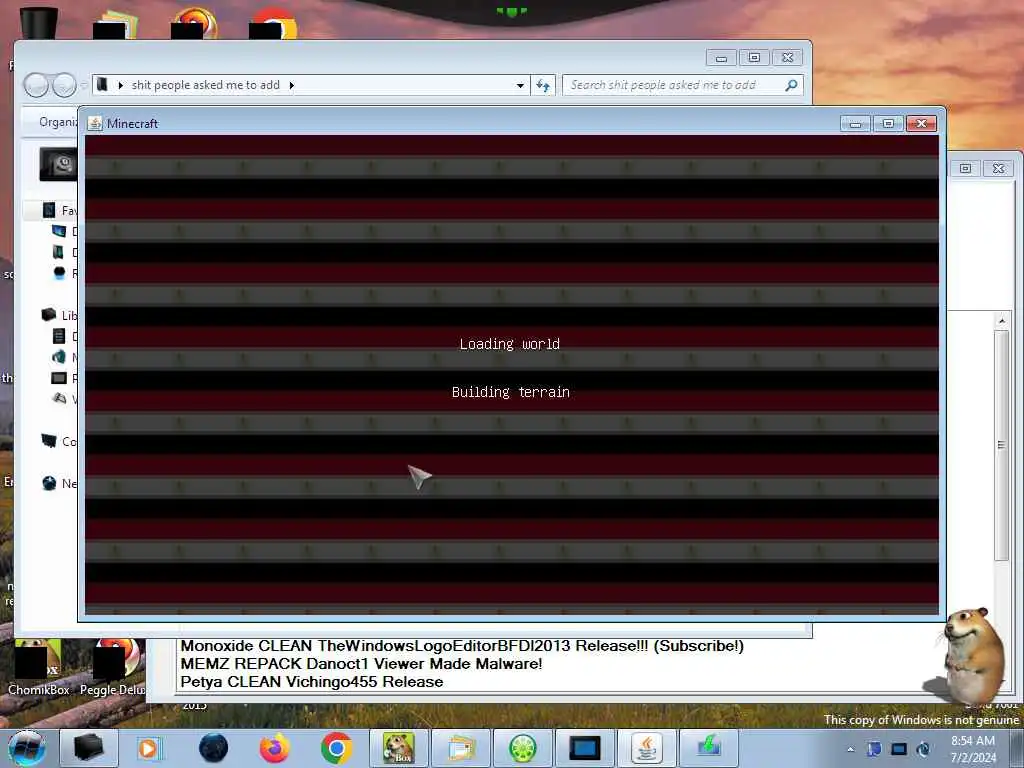Select the 'MEMZ REPACK Danoct1' list entry
The width and height of the screenshot is (1024, 768).
[361, 664]
